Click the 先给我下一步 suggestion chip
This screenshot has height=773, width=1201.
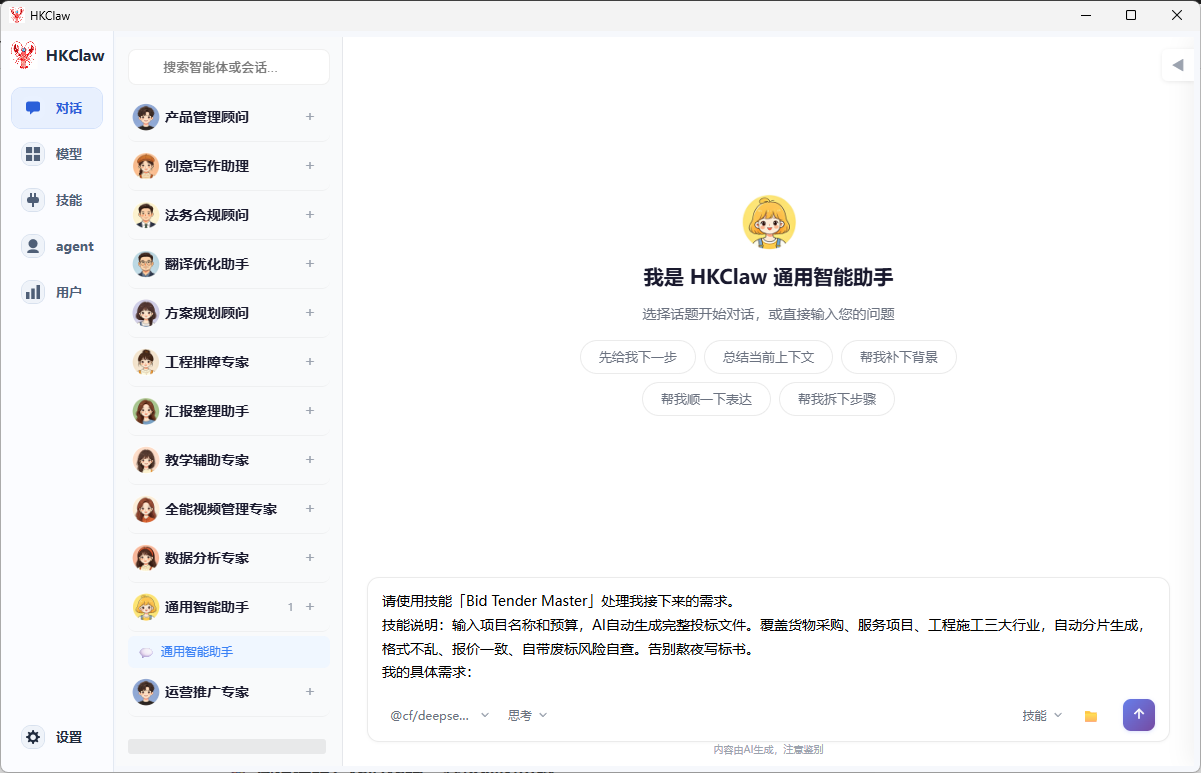click(638, 357)
